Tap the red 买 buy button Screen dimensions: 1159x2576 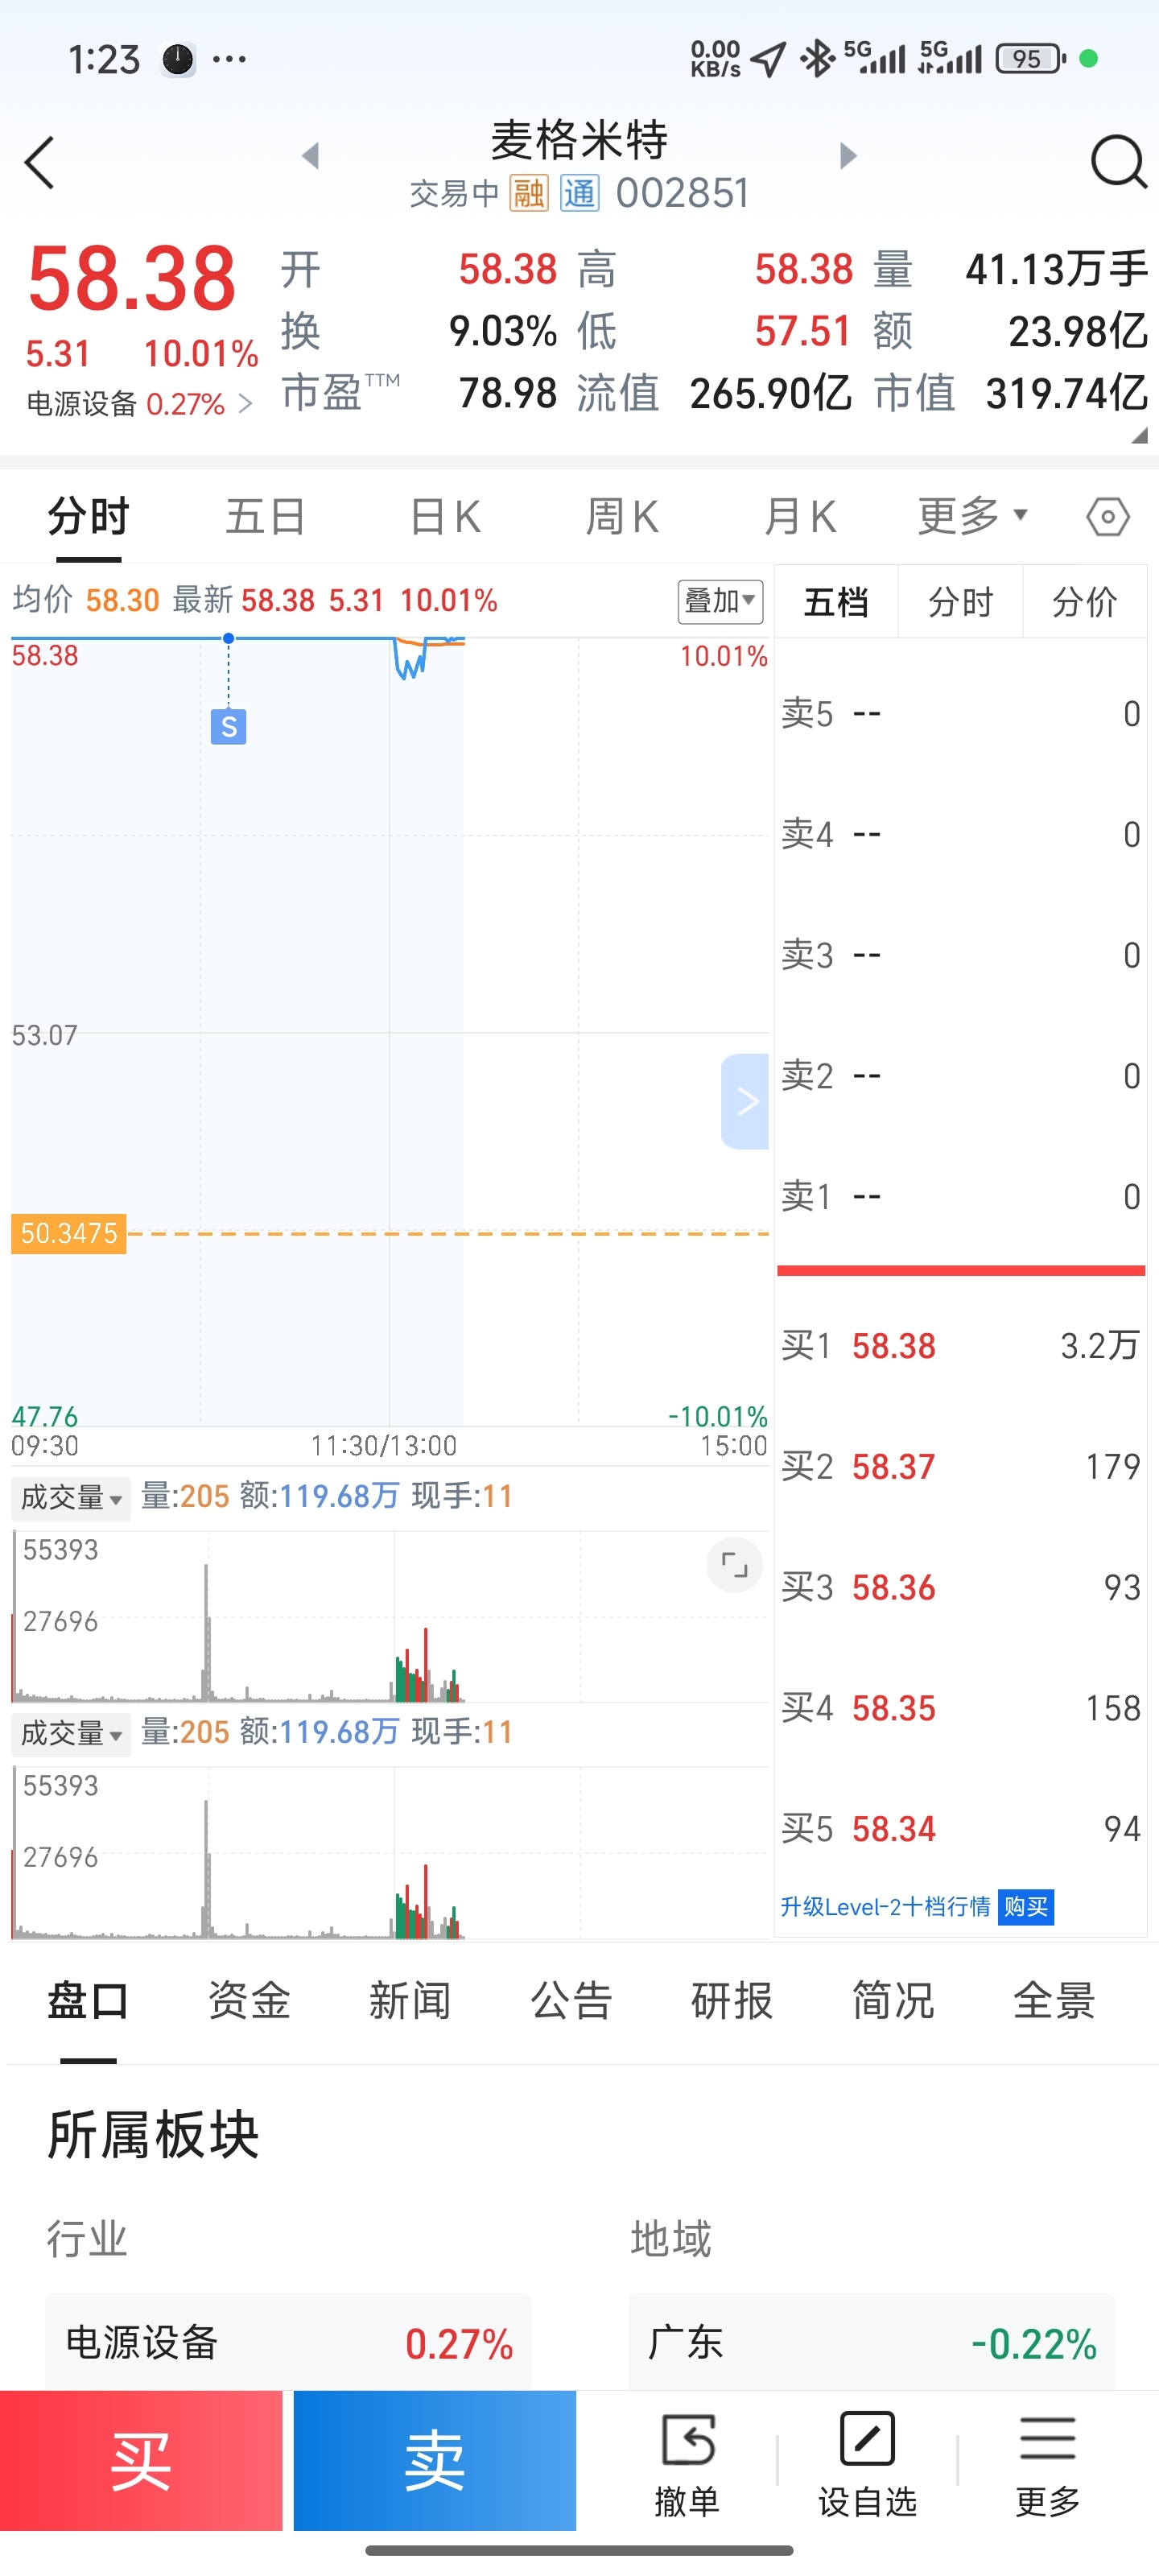[x=141, y=2461]
